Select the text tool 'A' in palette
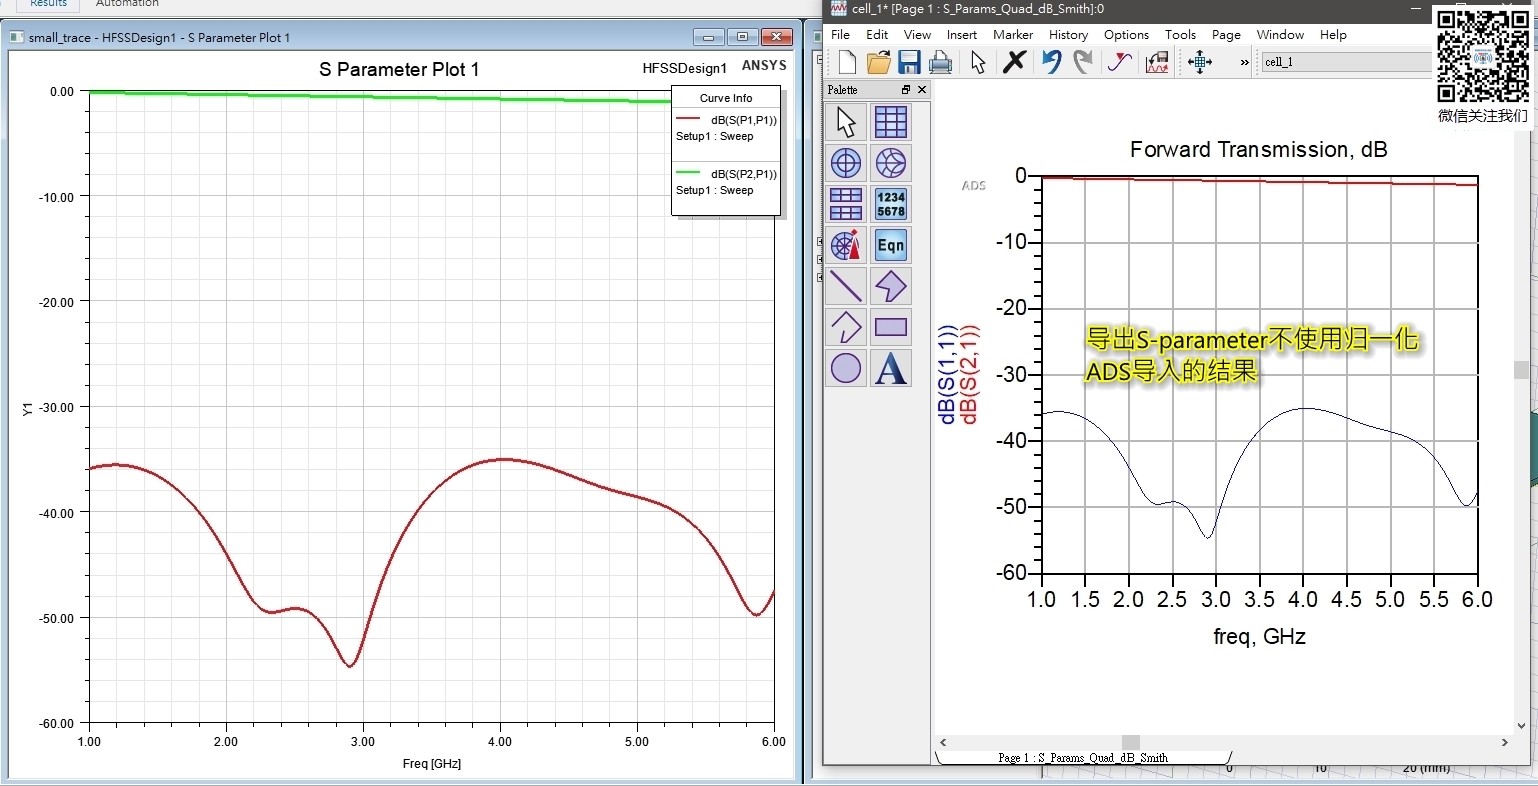The width and height of the screenshot is (1538, 786). click(890, 368)
